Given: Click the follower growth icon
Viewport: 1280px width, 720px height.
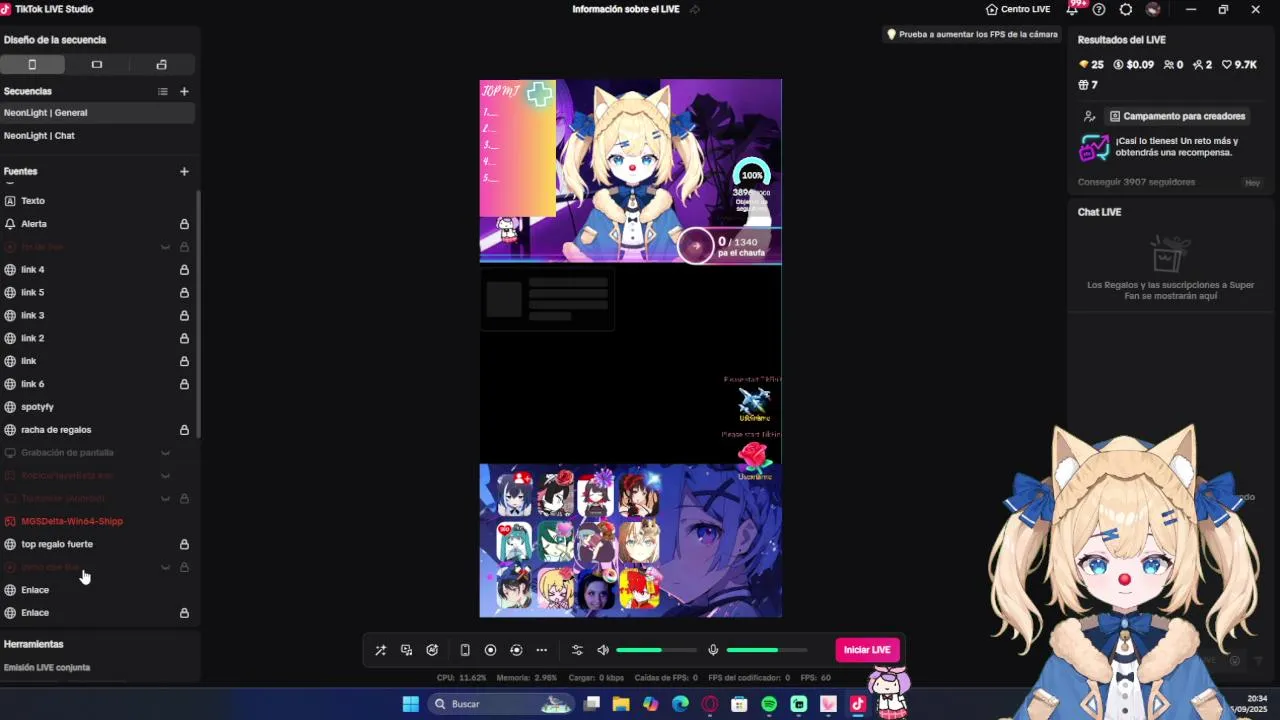Looking at the screenshot, I should pos(1089,116).
